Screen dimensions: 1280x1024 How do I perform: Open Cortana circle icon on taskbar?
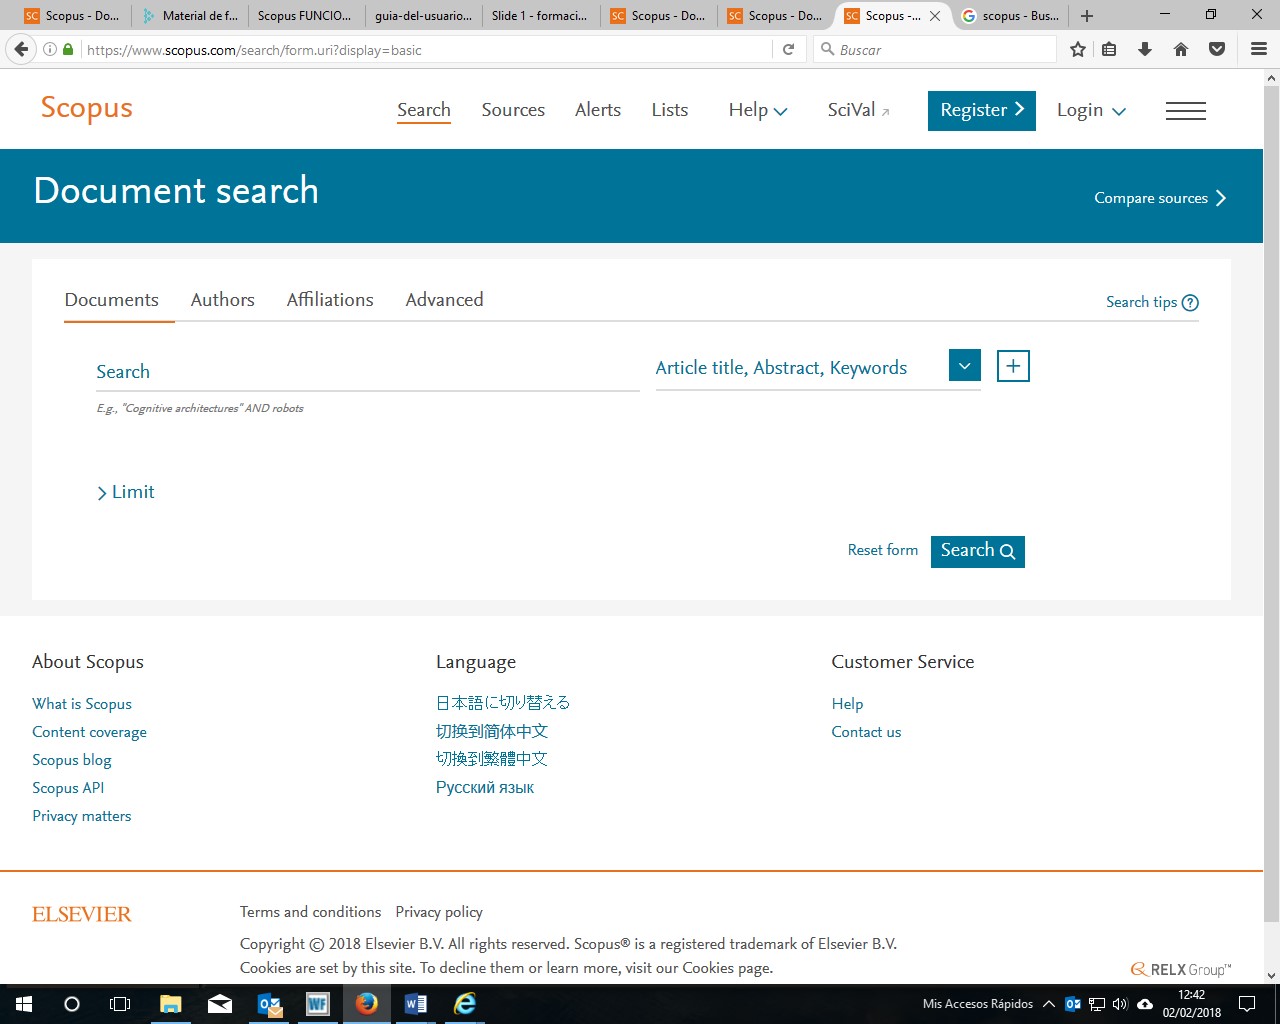point(72,1004)
